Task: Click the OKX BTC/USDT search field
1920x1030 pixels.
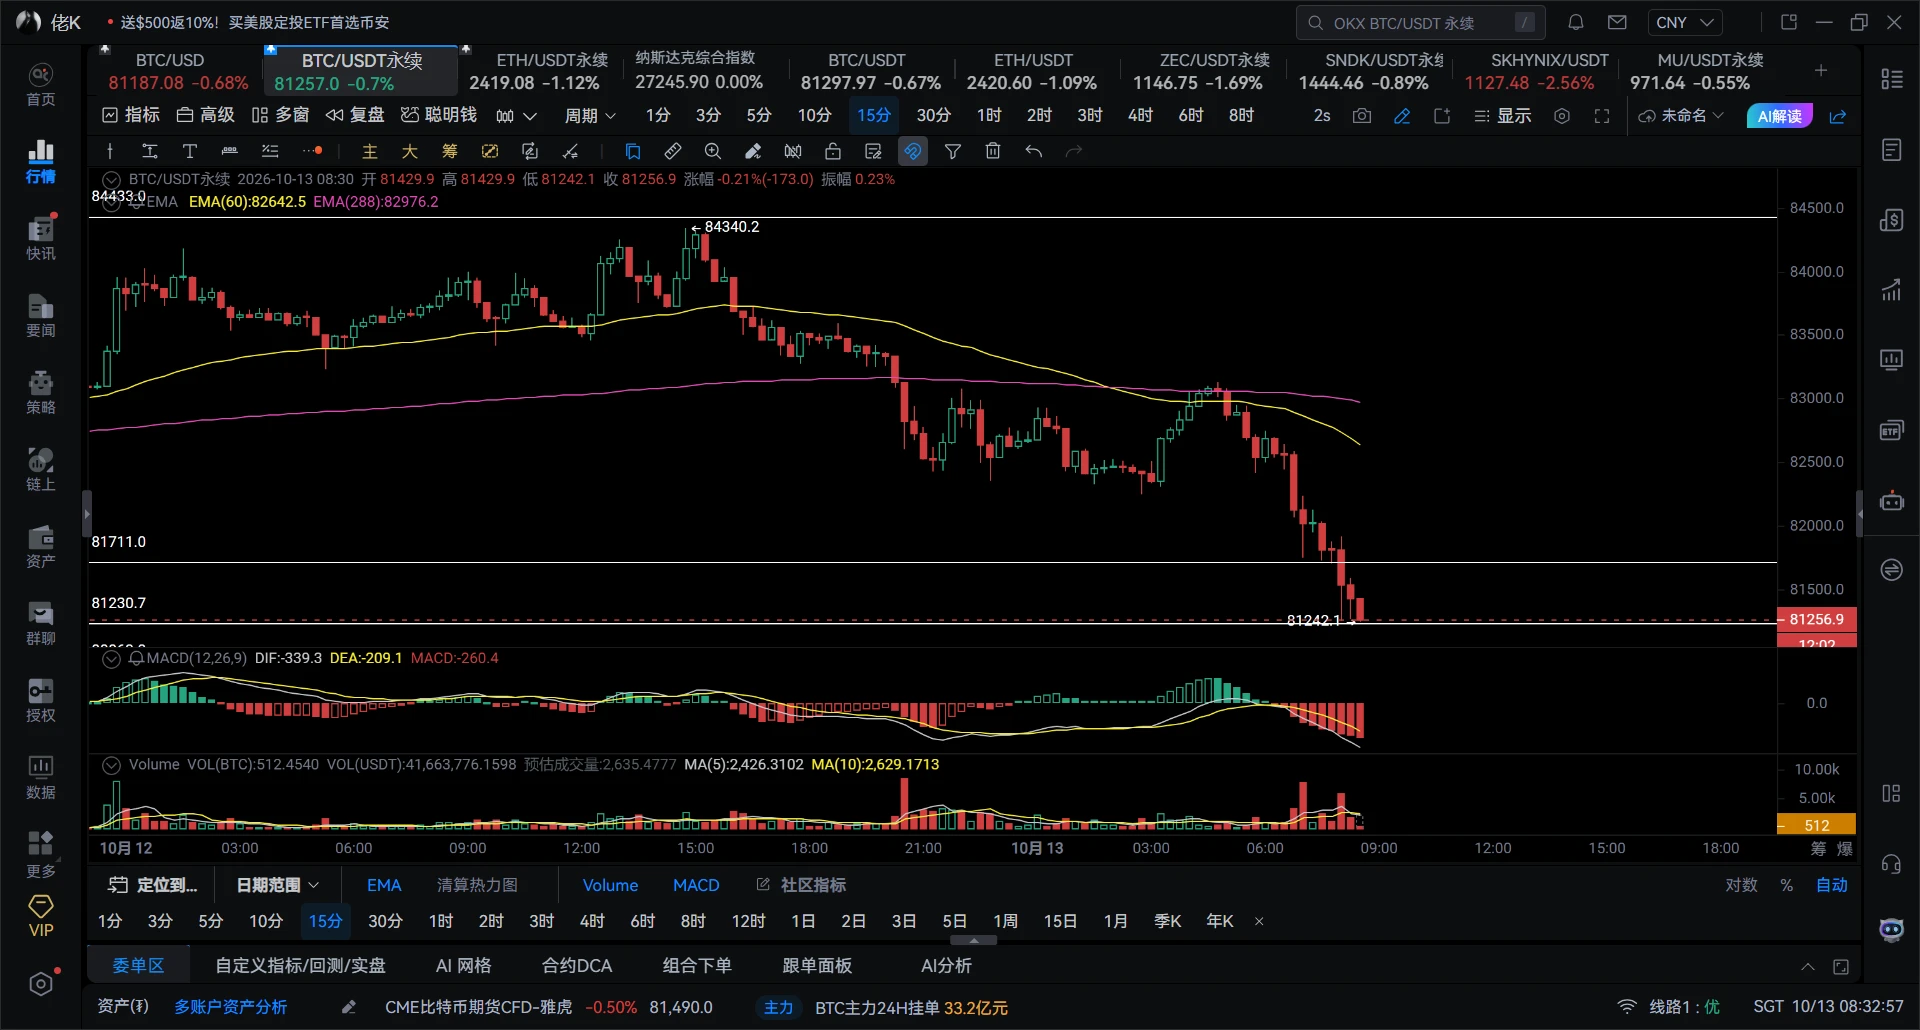Action: coord(1421,22)
